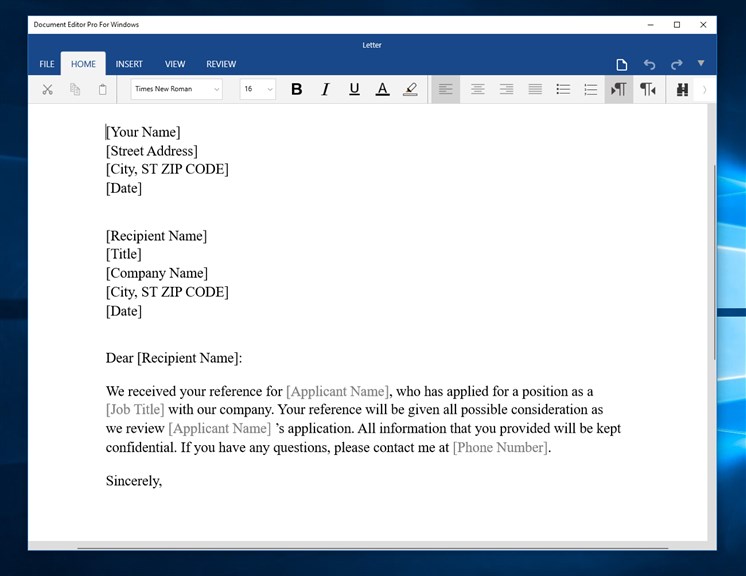The image size is (746, 576).
Task: Click the "Dear [Recipient Name]:" line
Action: pyautogui.click(x=174, y=358)
